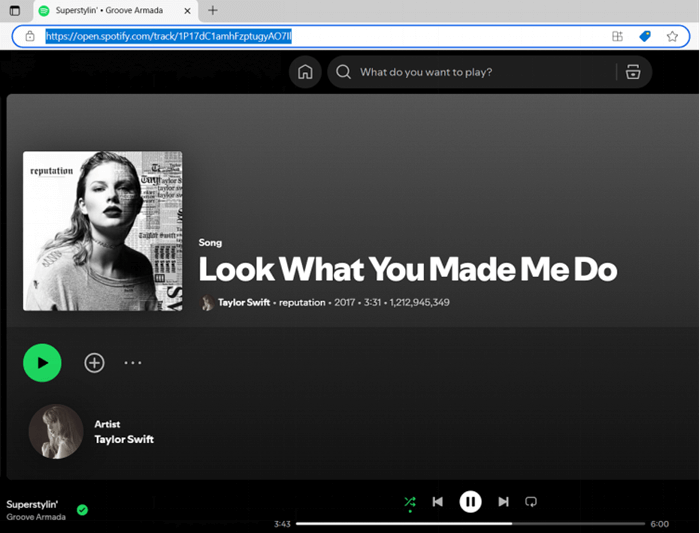Select the Superstylin' Groove Armada browser tab
The image size is (700, 533).
tap(116, 11)
